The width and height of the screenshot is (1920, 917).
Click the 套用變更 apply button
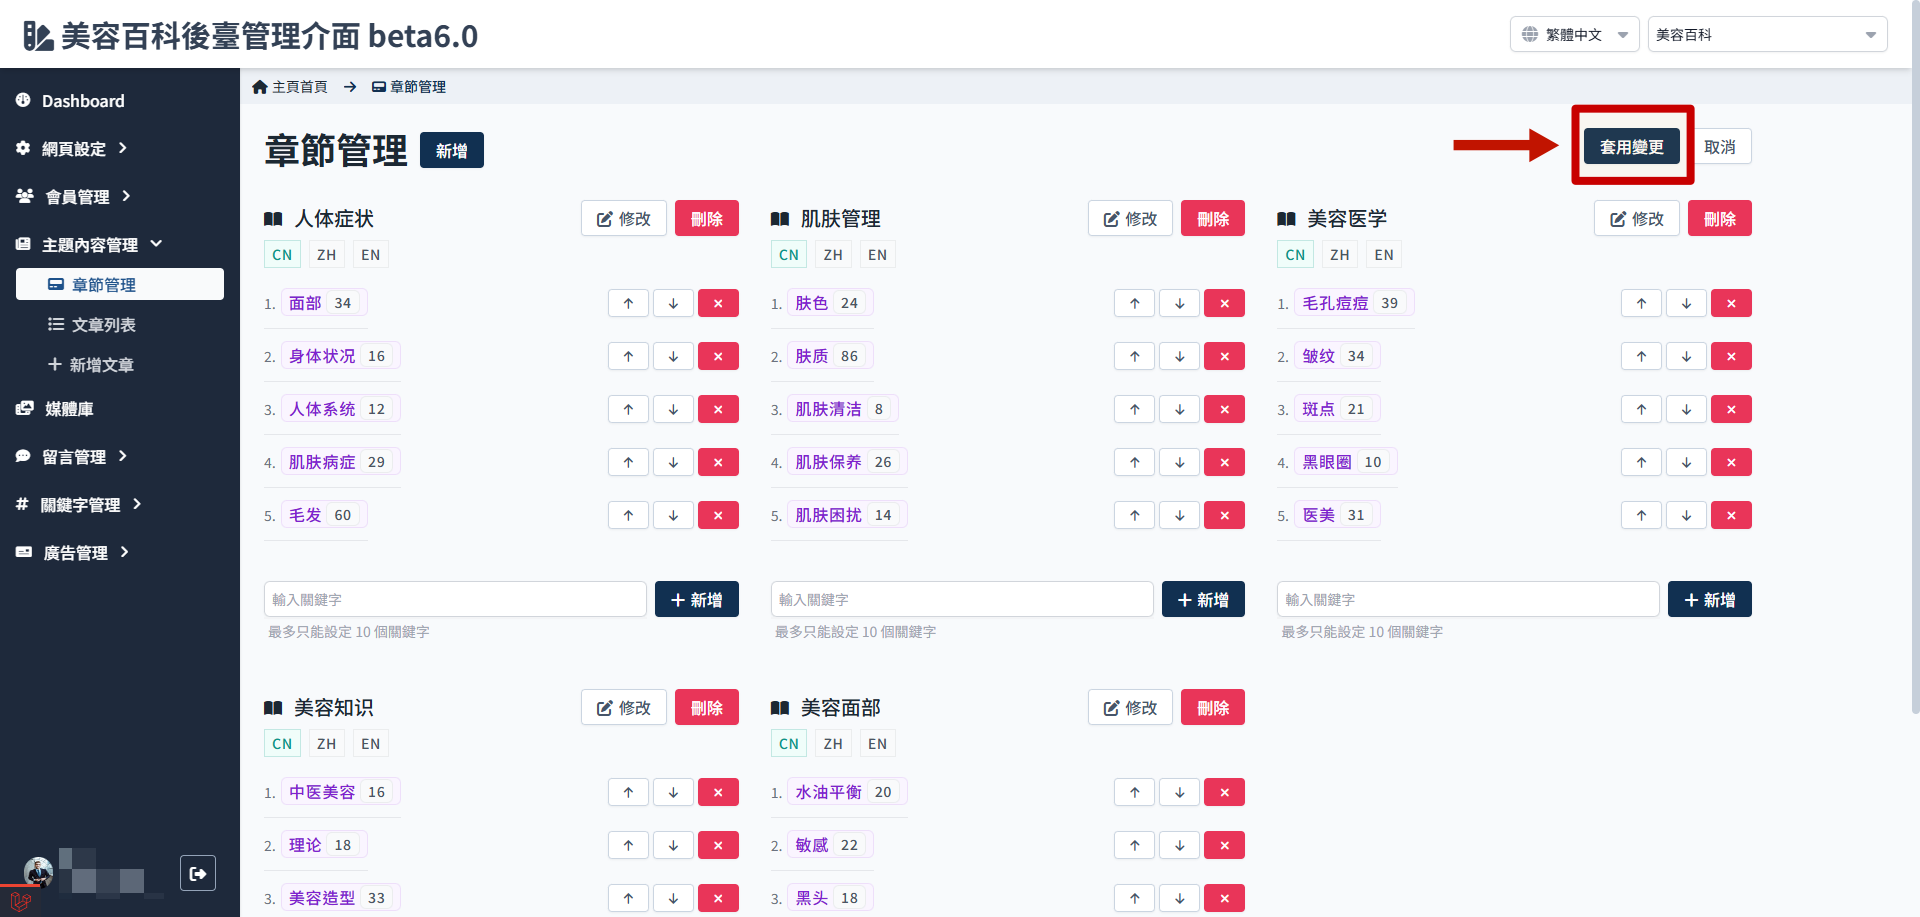(1632, 146)
